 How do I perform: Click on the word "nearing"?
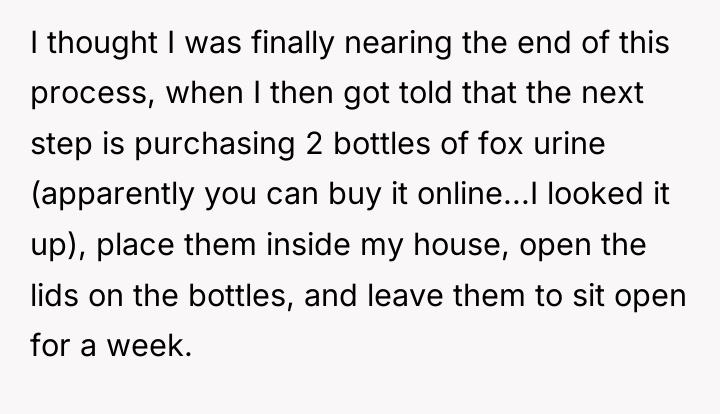point(398,44)
